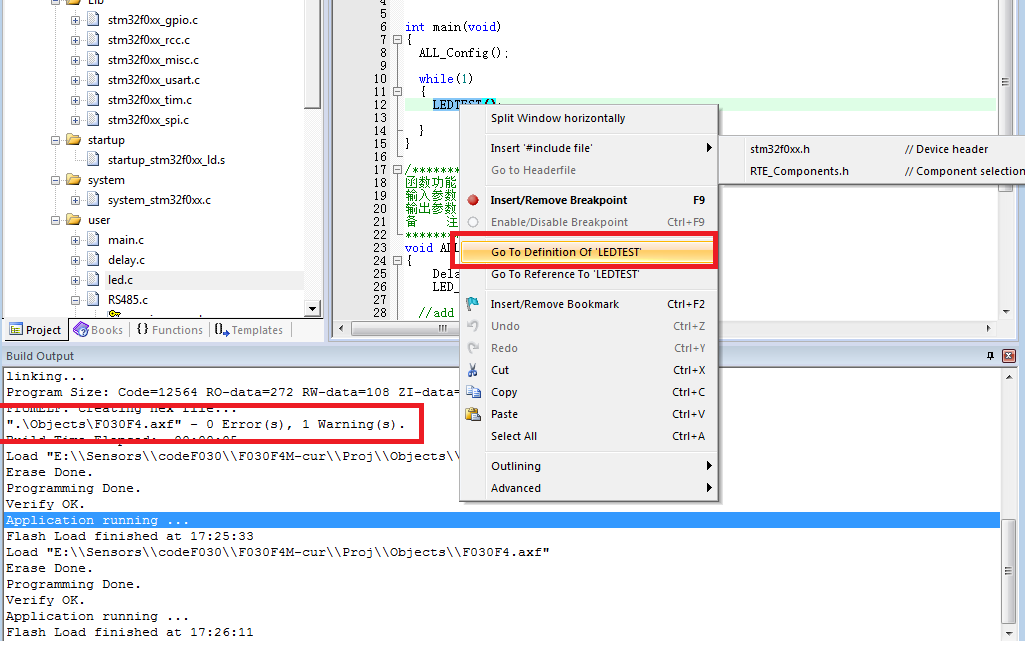The height and width of the screenshot is (647, 1025).
Task: Click the file icon of delay.c
Action: point(93,259)
